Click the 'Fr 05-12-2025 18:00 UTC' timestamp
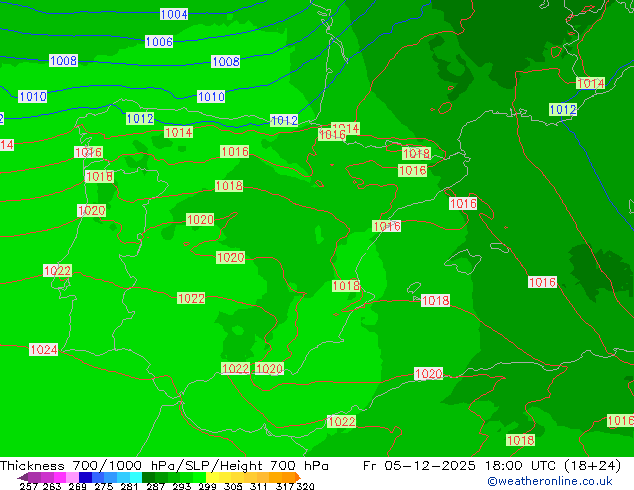The image size is (634, 490). (x=459, y=466)
